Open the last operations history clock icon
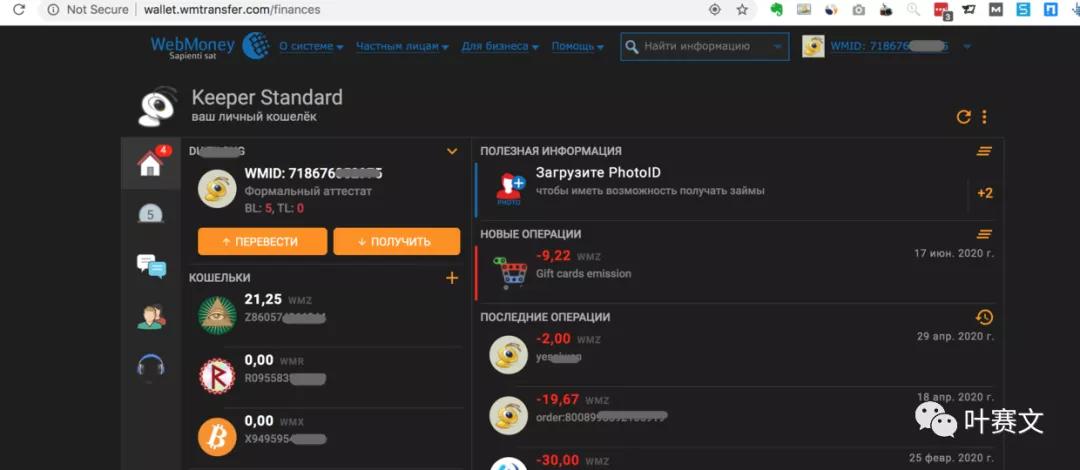 coord(985,317)
